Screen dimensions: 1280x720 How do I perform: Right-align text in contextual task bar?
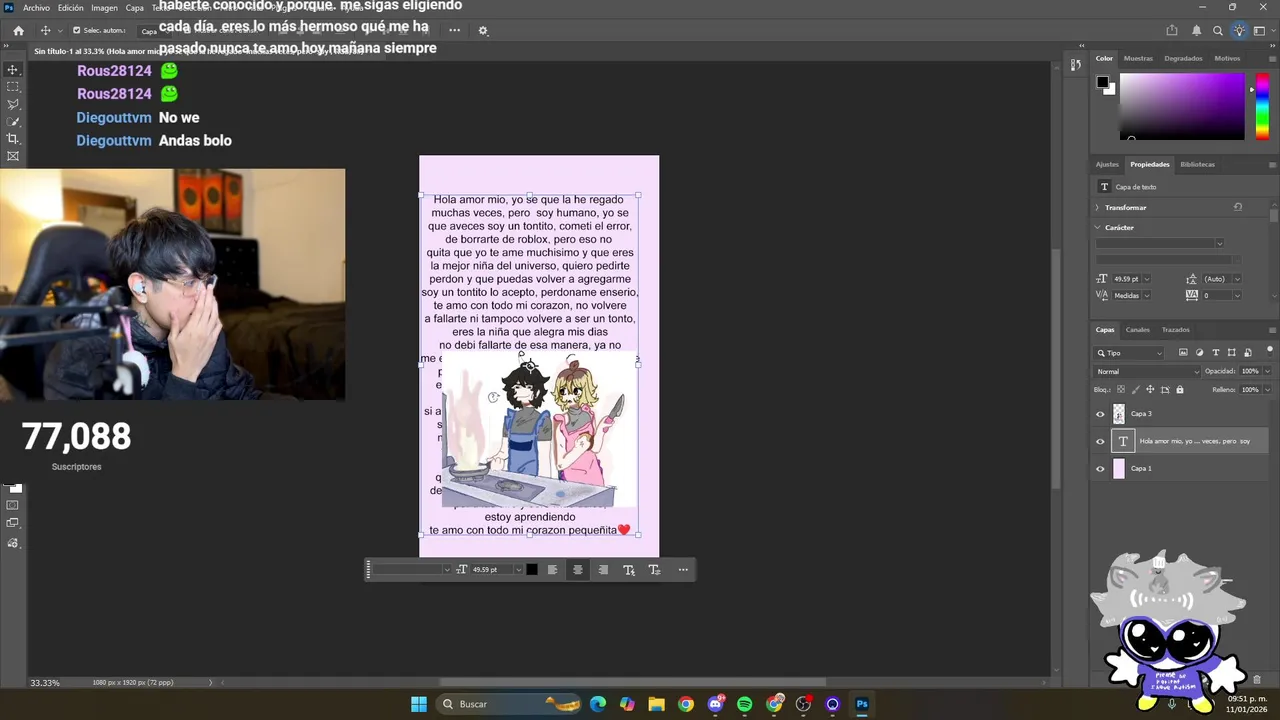click(x=603, y=570)
